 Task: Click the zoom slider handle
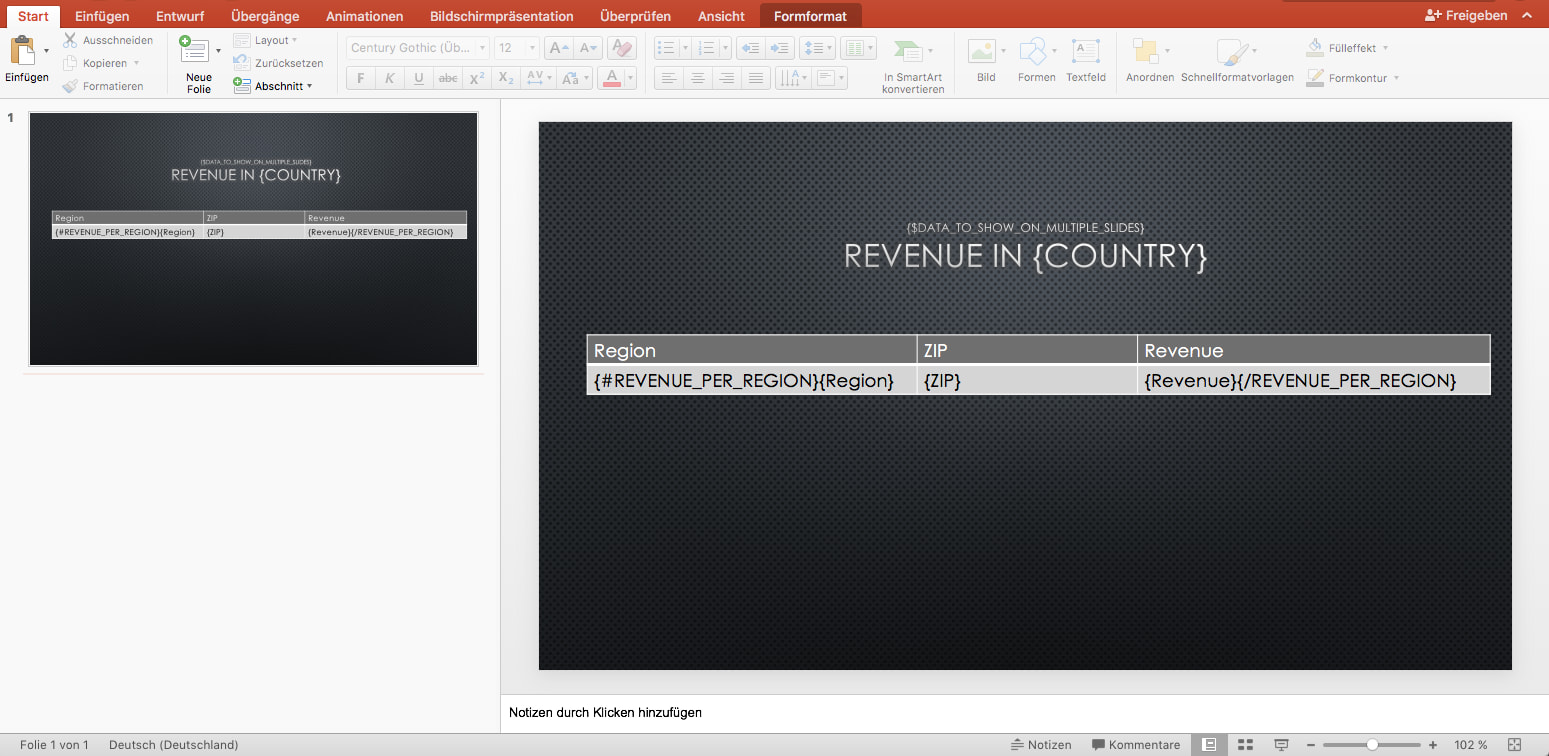tap(1372, 745)
